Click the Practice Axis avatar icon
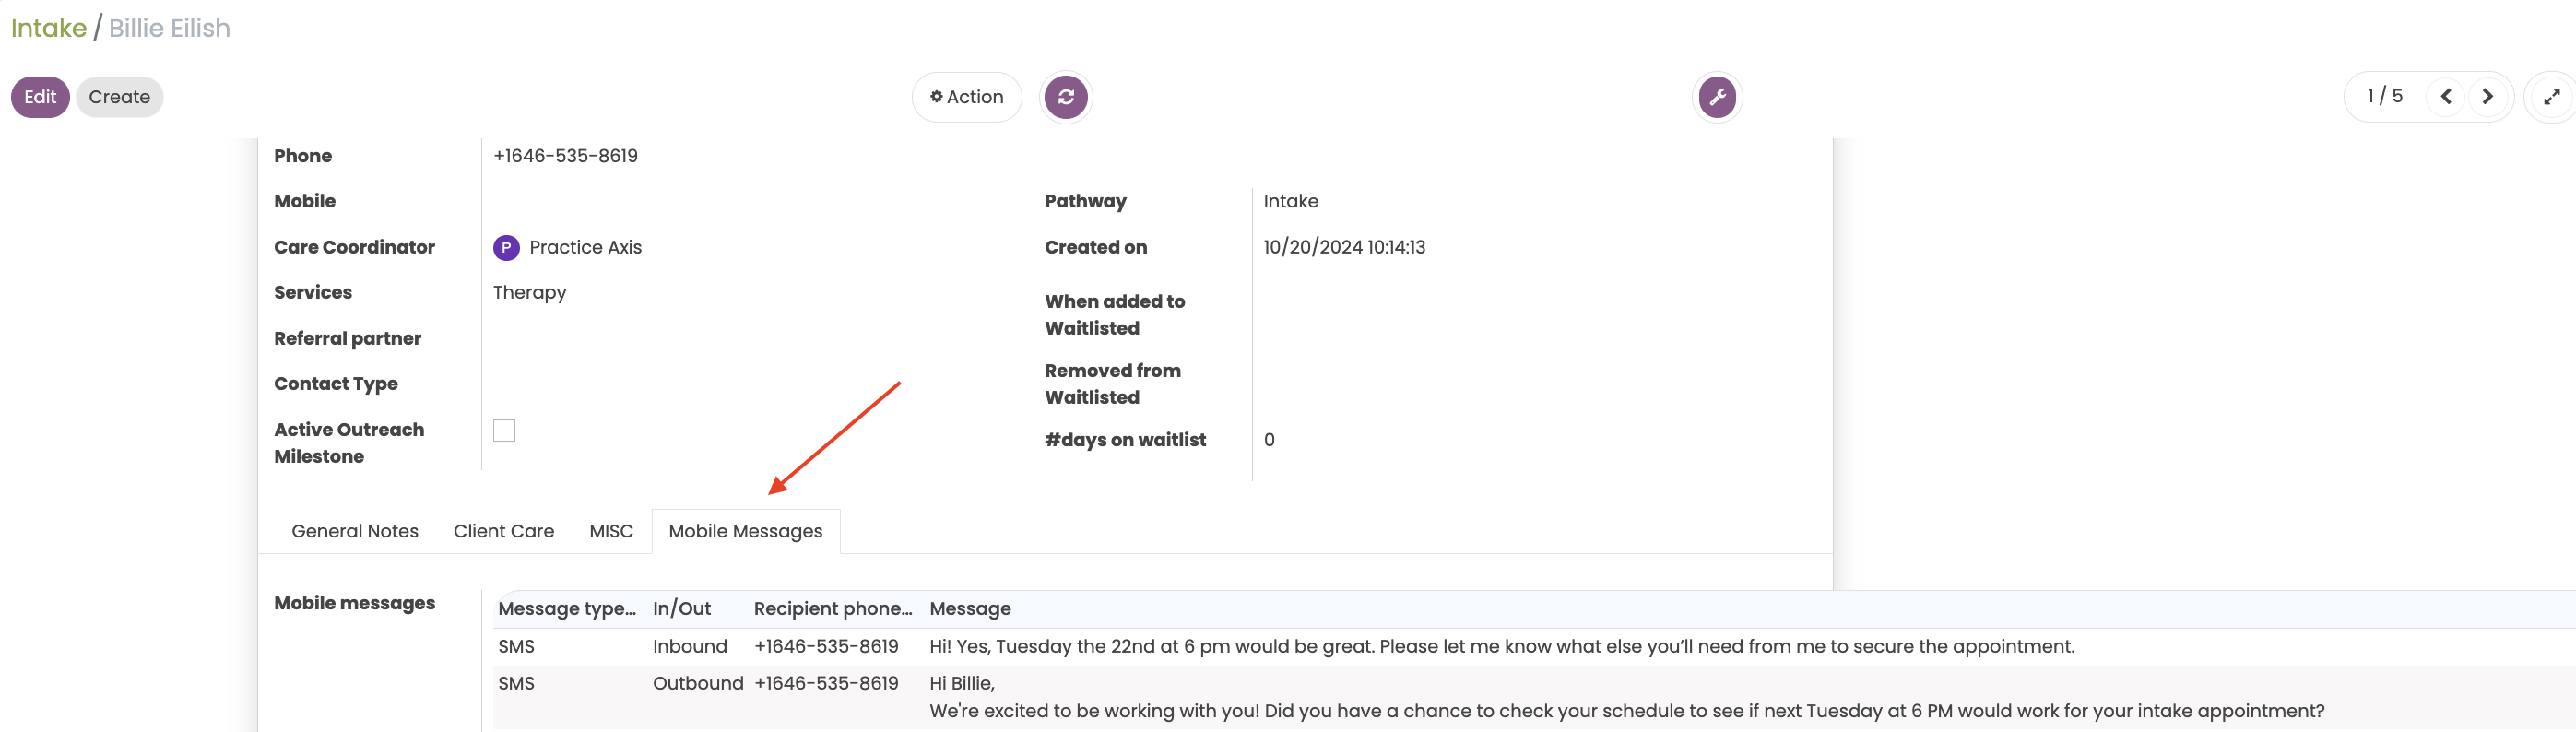 [506, 248]
